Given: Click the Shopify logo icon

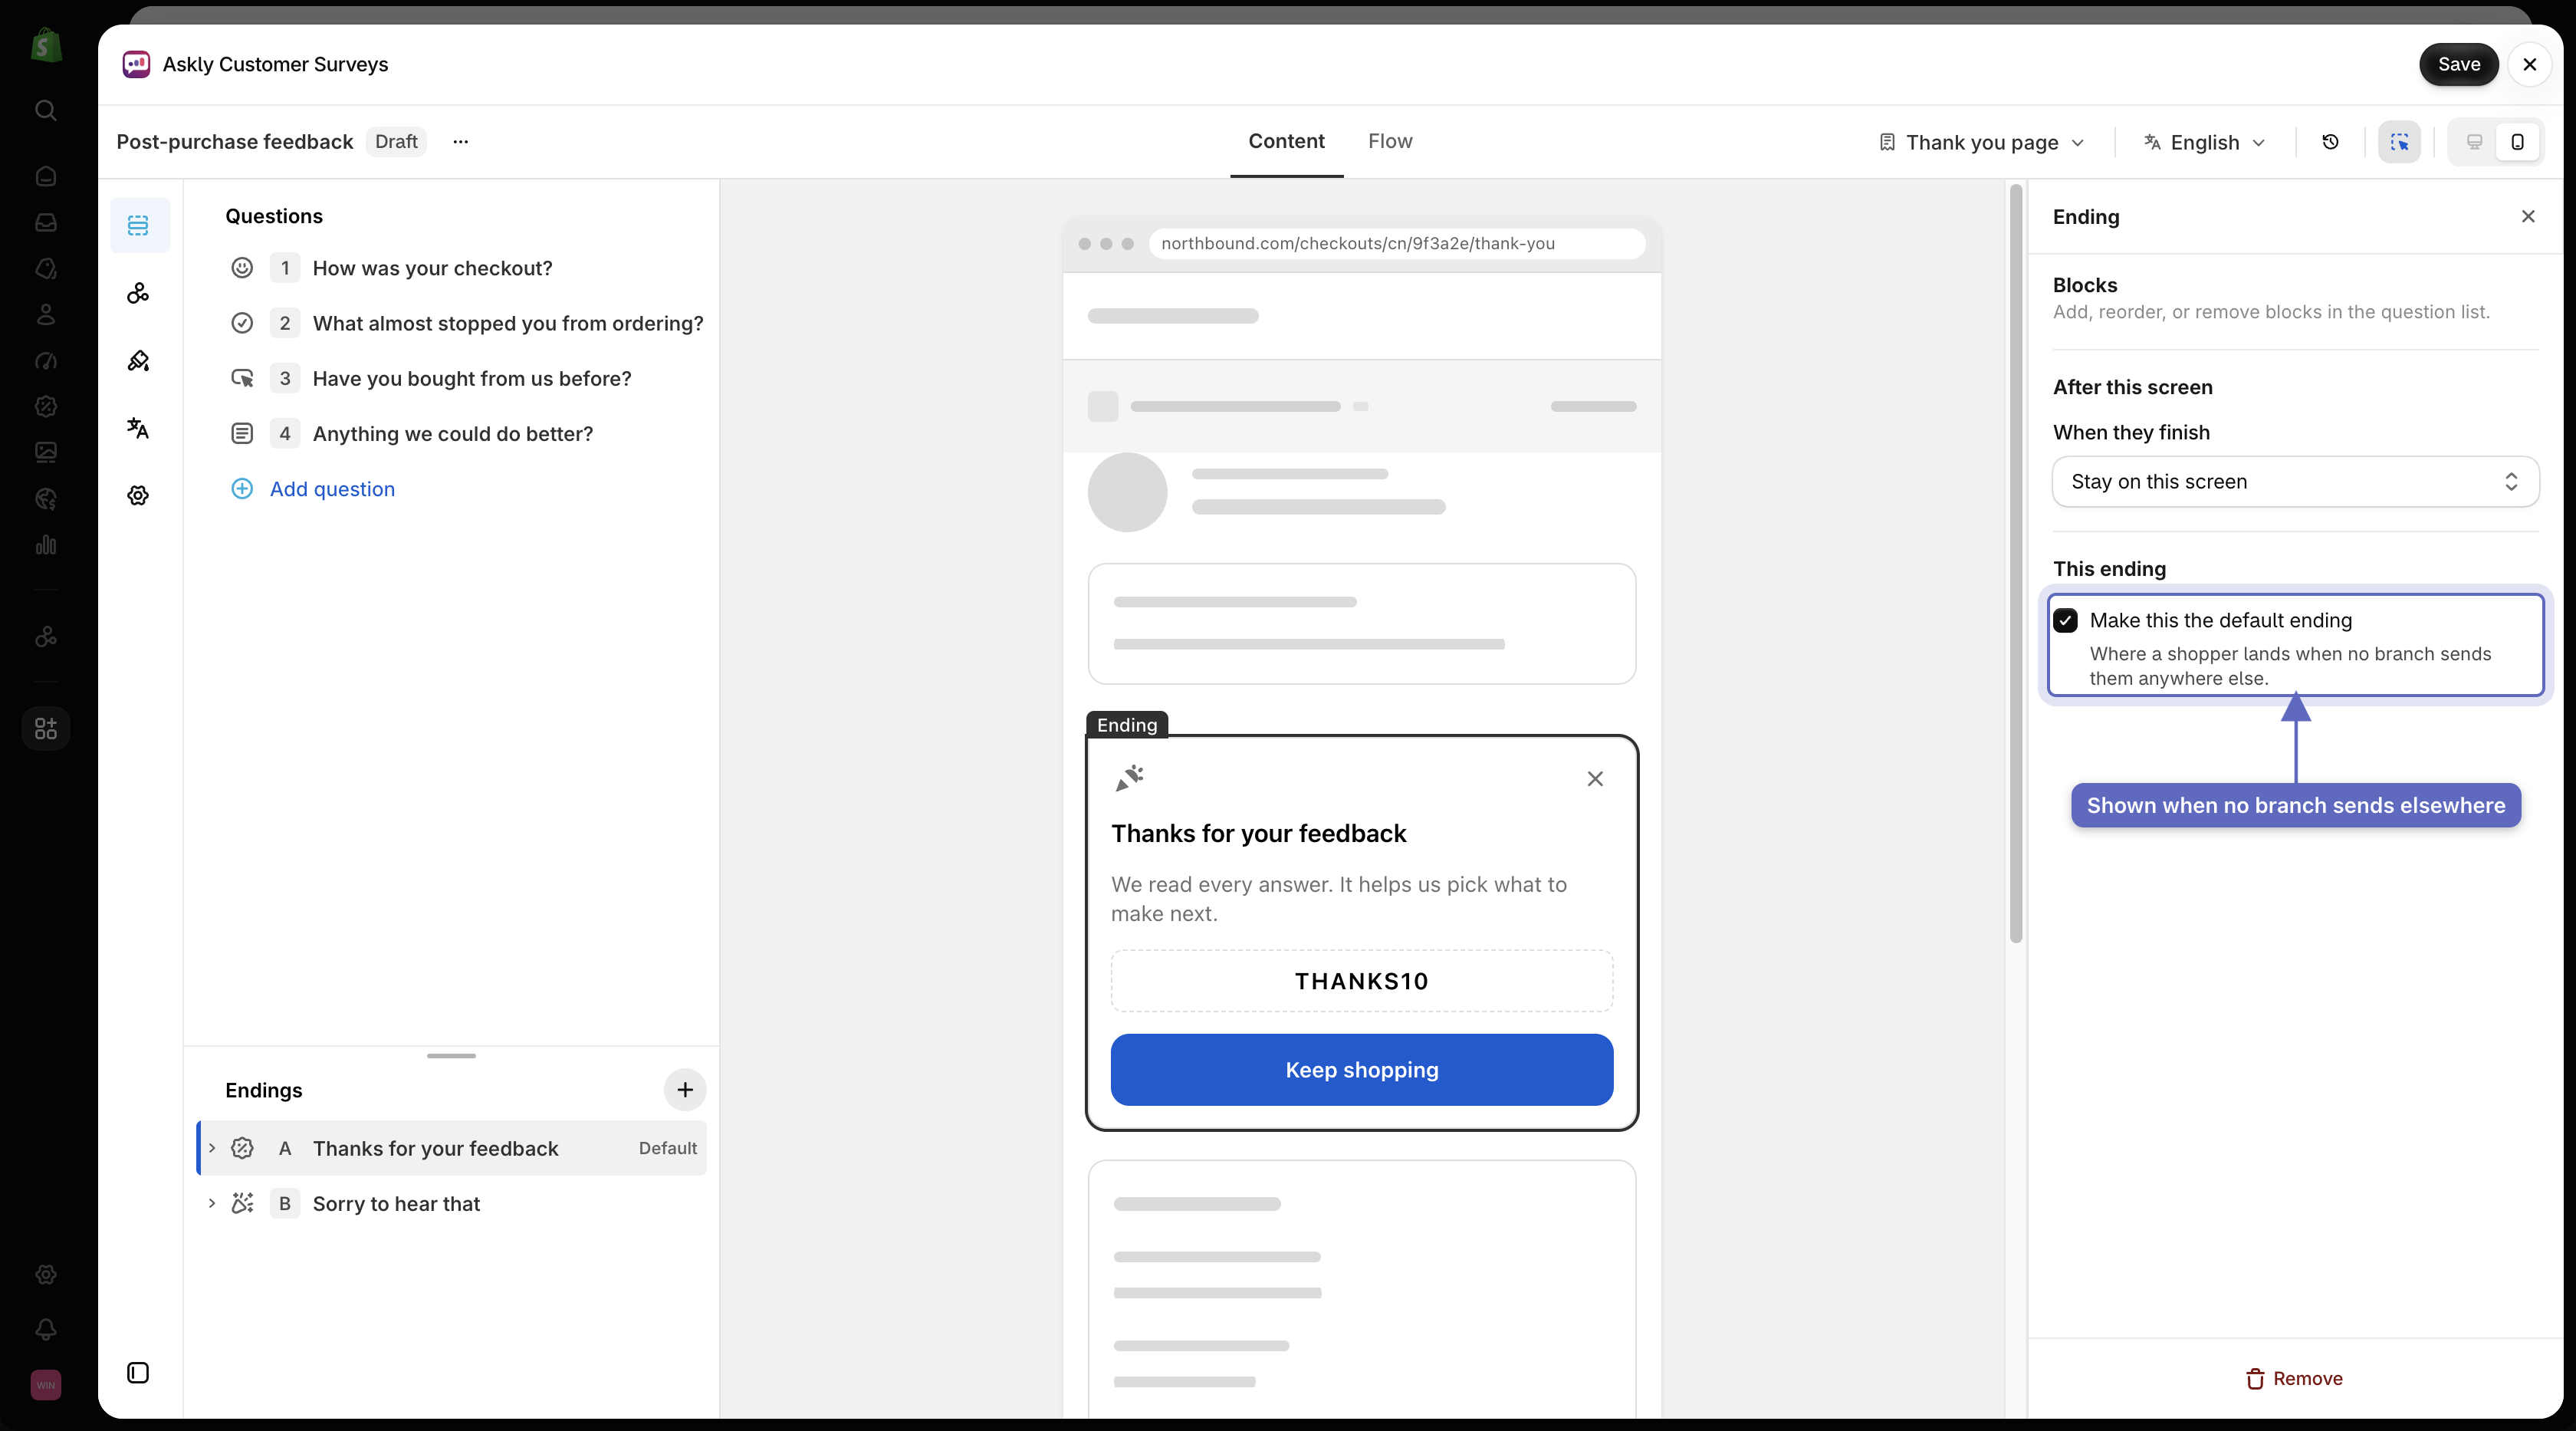Looking at the screenshot, I should [x=46, y=44].
